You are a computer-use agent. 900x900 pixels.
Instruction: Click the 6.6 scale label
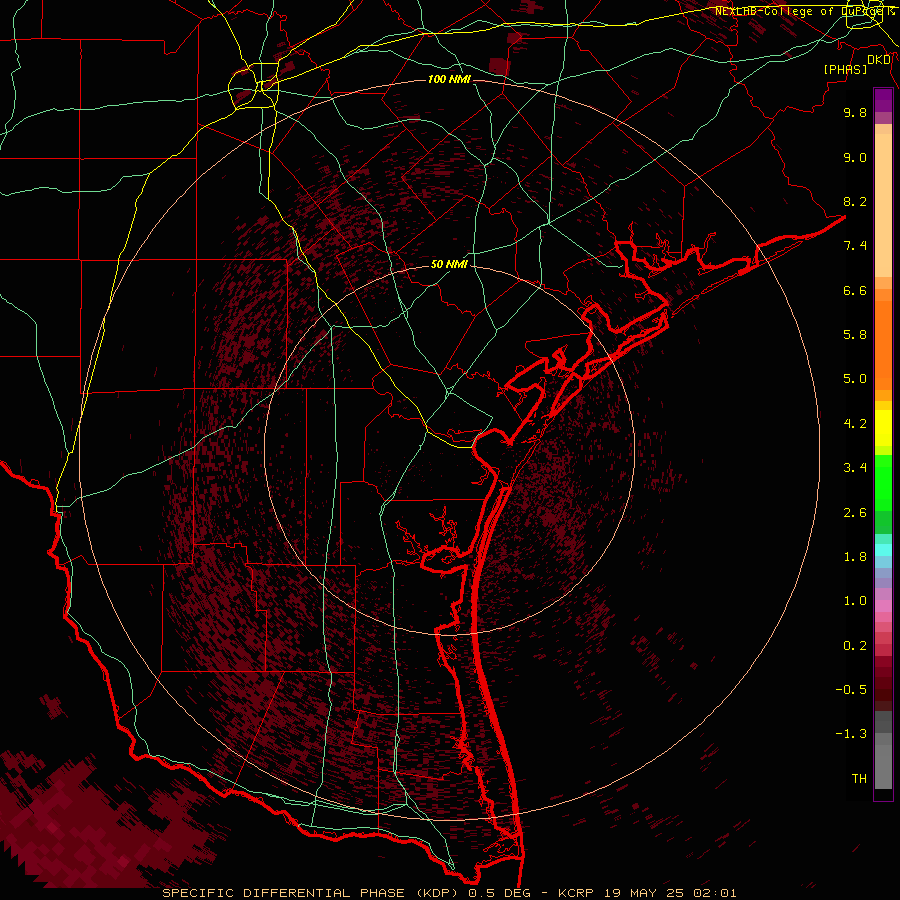855,290
